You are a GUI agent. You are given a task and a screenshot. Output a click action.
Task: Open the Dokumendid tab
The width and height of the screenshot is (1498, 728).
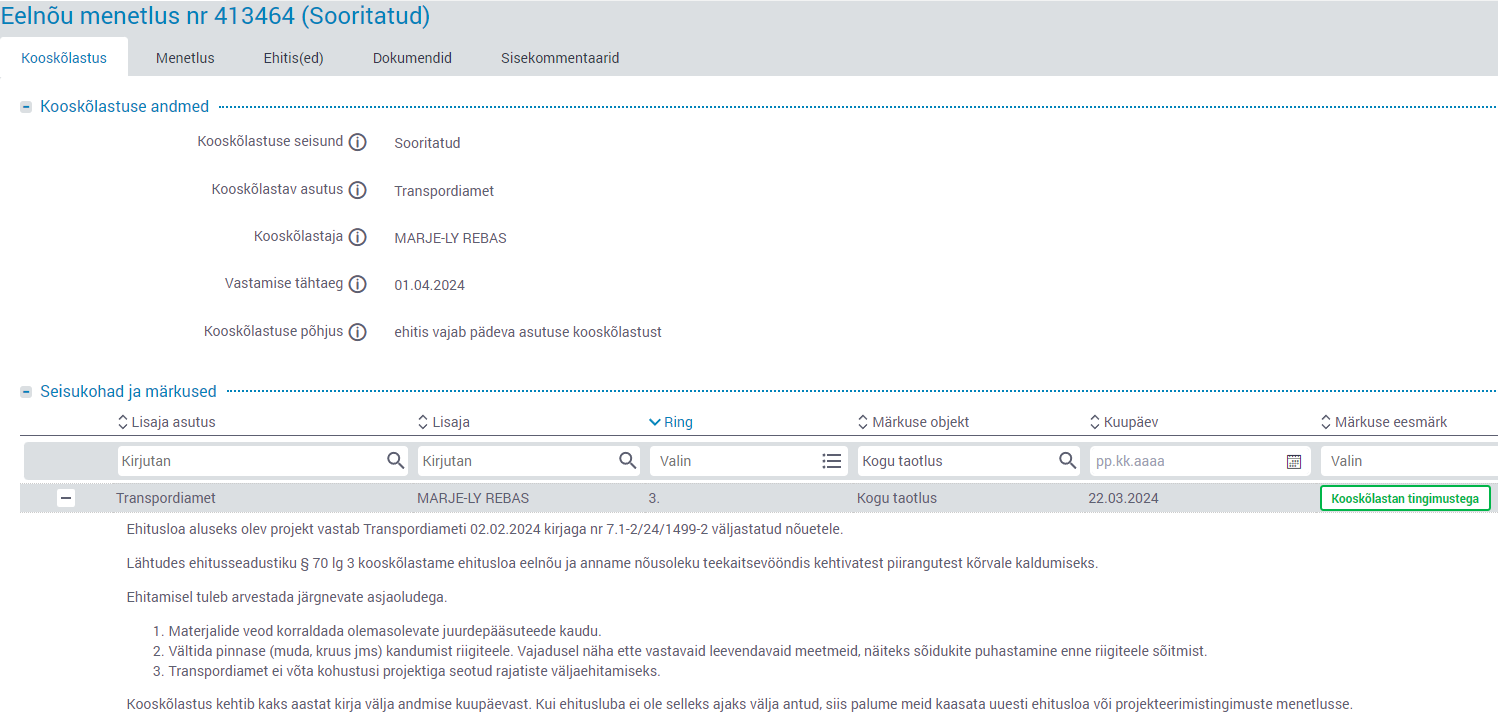tap(412, 58)
